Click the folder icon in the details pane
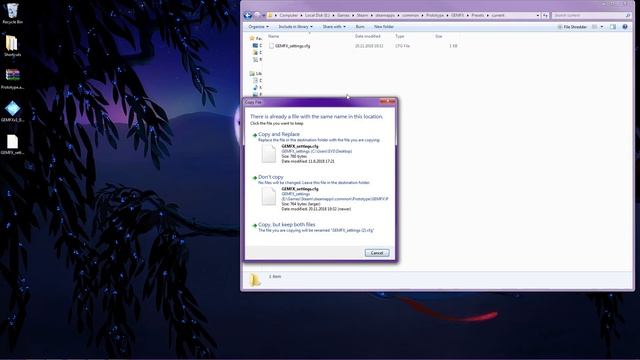The image size is (640, 360). [x=255, y=280]
